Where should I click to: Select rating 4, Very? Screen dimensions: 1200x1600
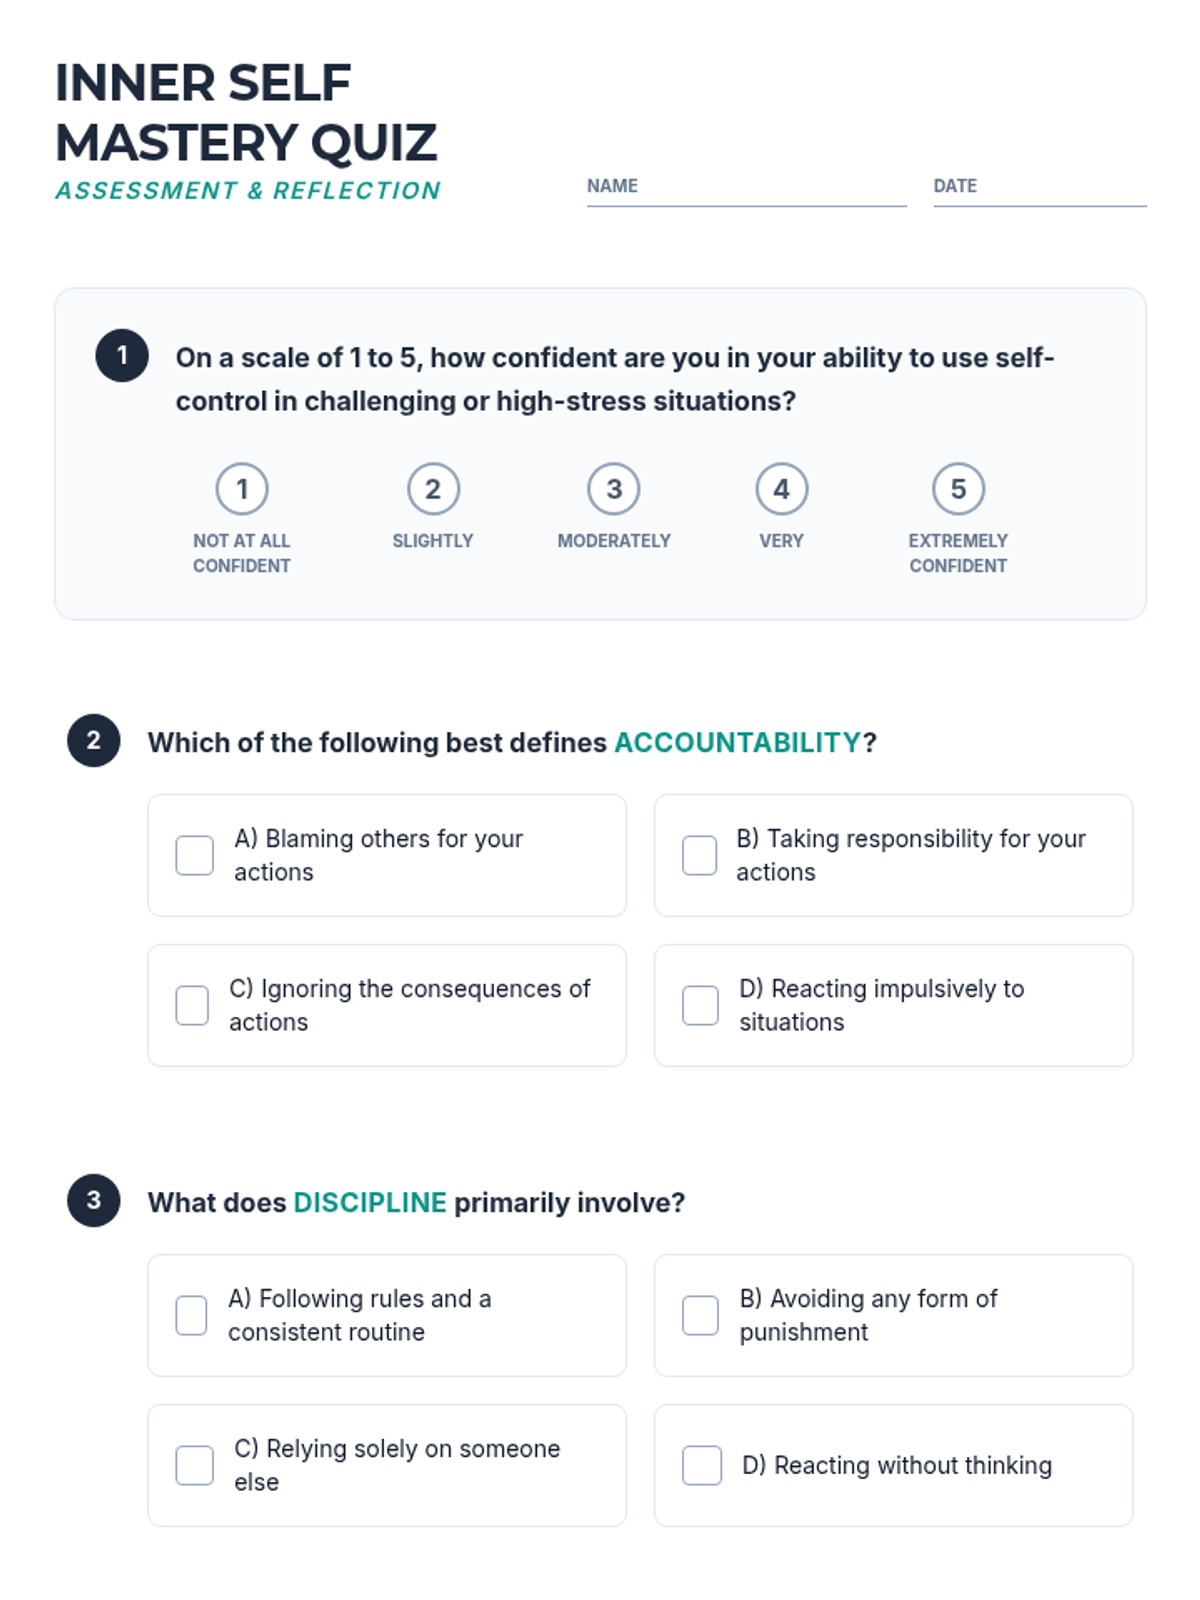point(781,489)
